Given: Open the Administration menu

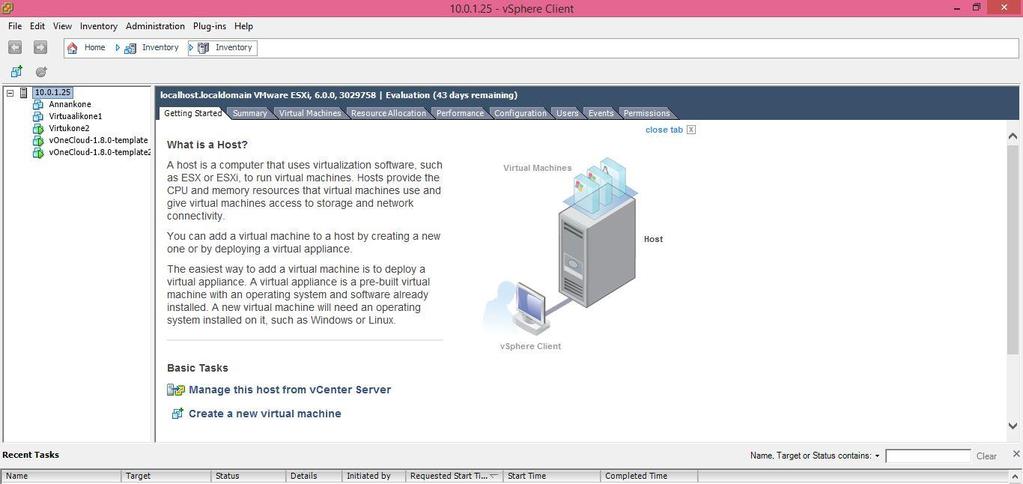Looking at the screenshot, I should [155, 26].
